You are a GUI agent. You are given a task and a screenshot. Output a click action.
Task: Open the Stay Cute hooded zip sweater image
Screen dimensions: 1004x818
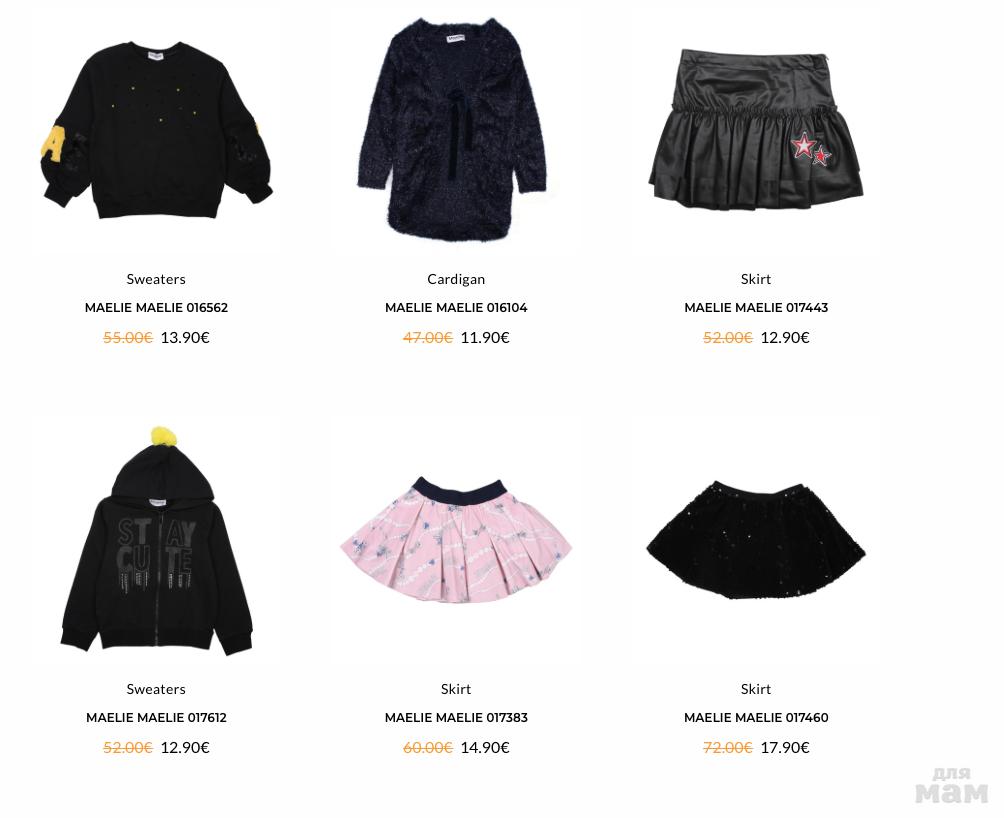(156, 541)
